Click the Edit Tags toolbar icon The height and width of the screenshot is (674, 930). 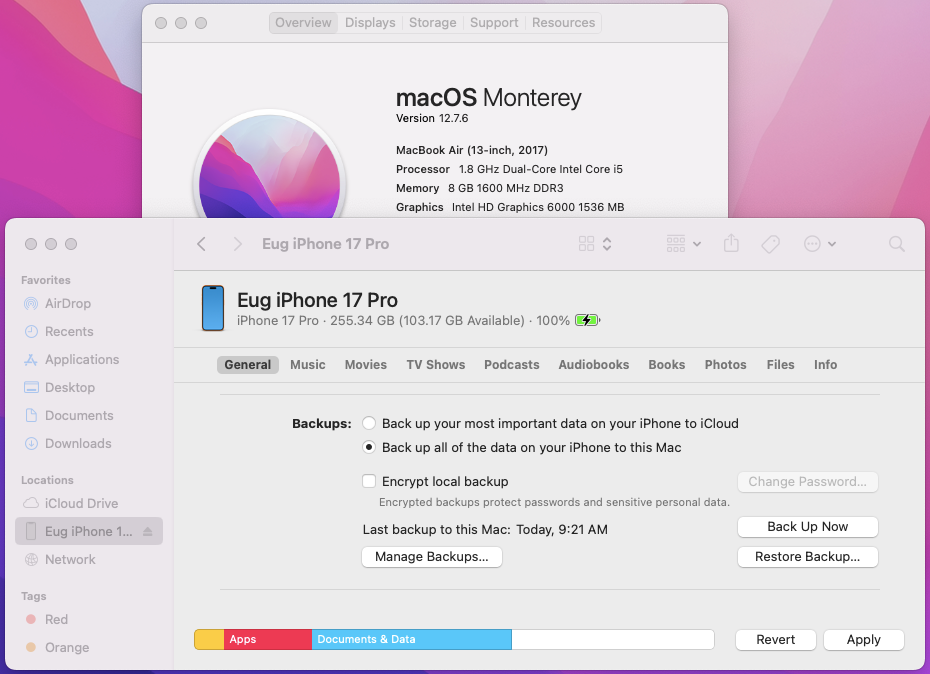tap(770, 244)
